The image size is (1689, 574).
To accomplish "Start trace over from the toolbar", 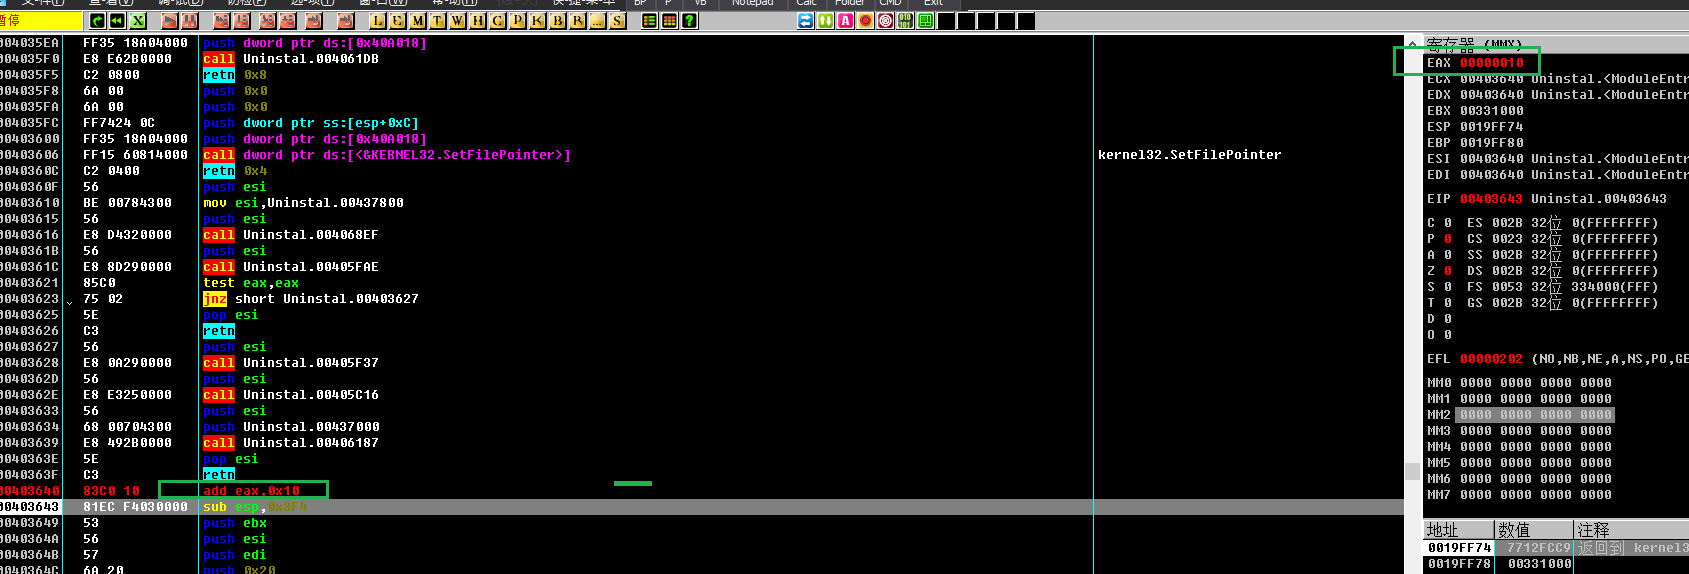I will click(288, 20).
